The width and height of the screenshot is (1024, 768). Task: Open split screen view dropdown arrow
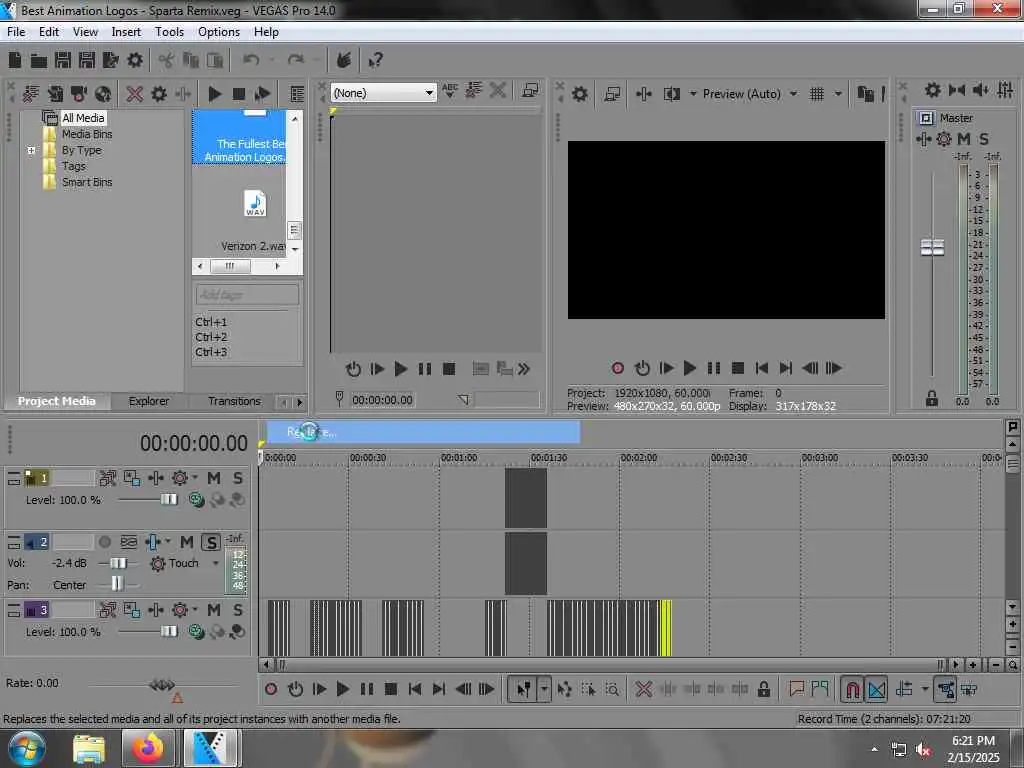point(693,94)
